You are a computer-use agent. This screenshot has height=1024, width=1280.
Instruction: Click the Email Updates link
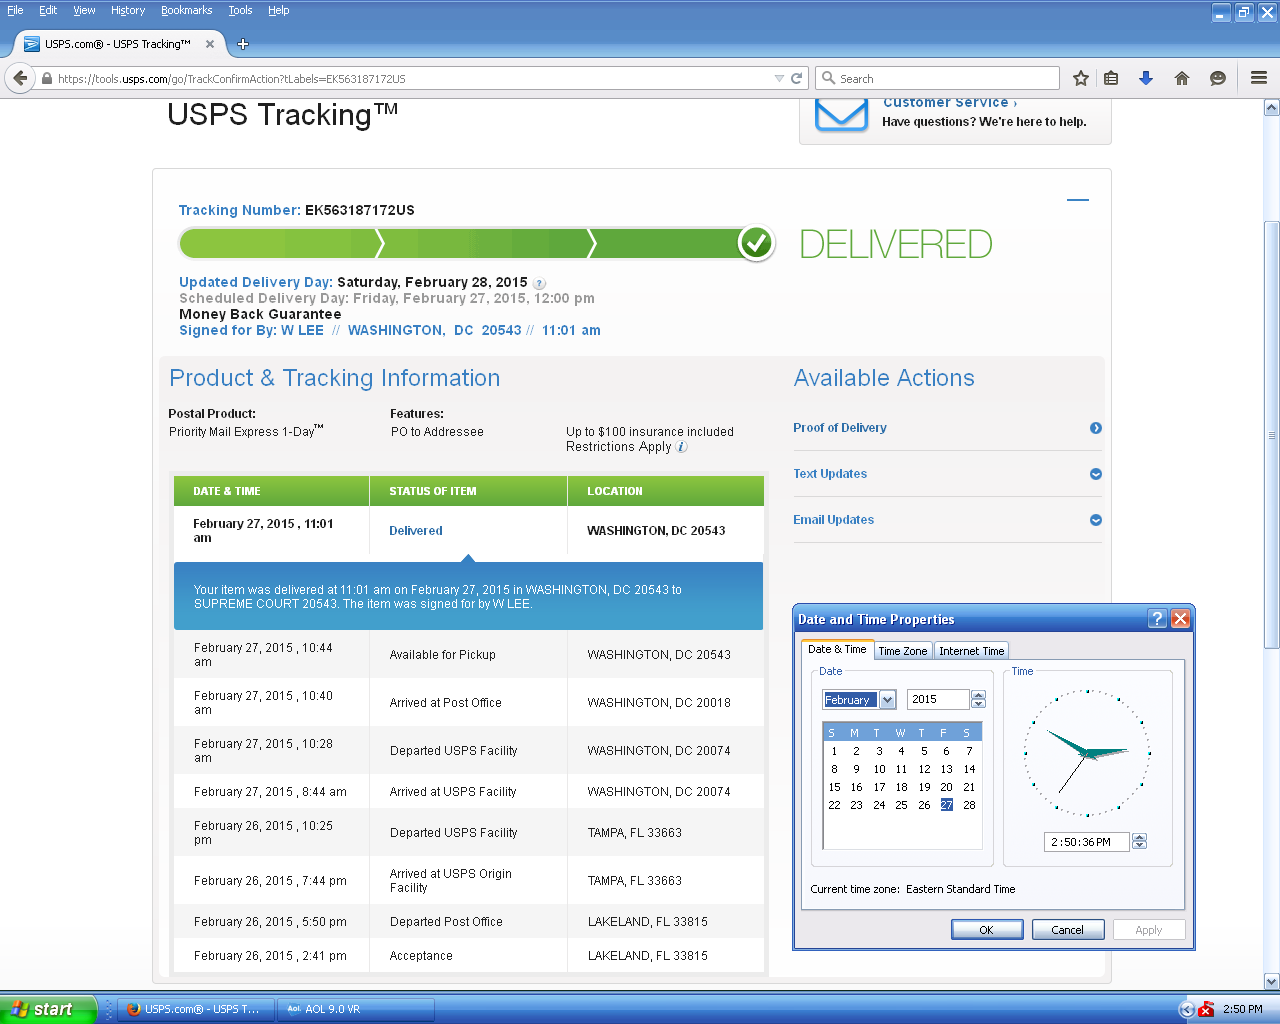pos(834,520)
